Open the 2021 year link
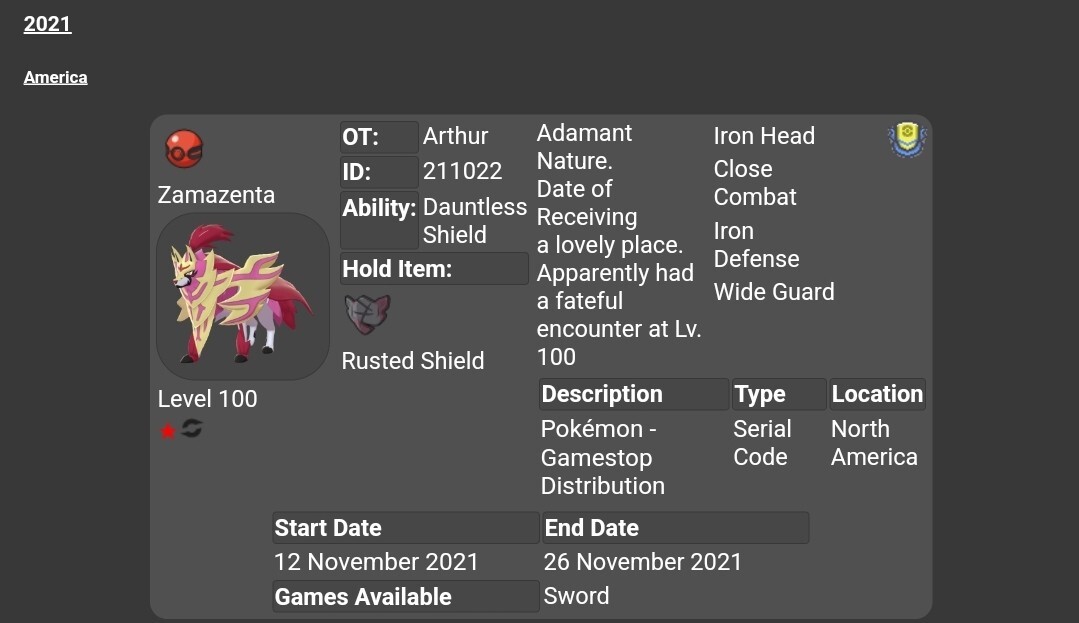Viewport: 1079px width, 623px height. pyautogui.click(x=47, y=24)
